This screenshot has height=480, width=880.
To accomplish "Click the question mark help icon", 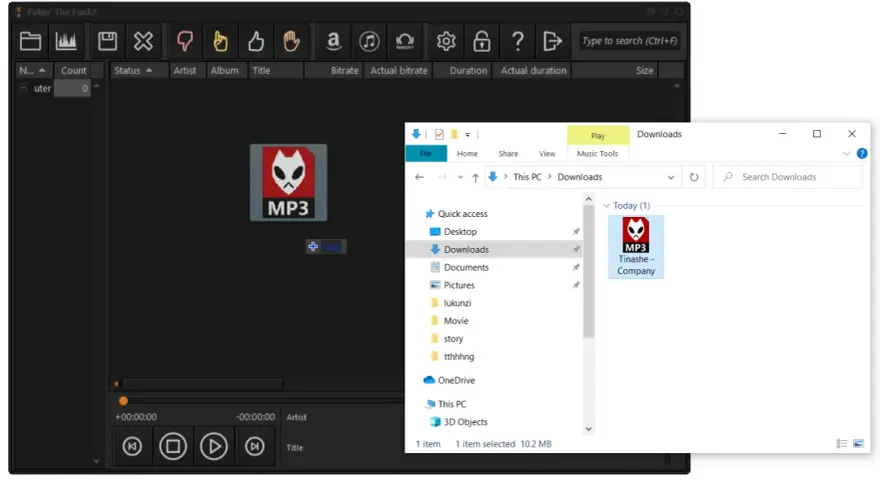I will (x=517, y=41).
